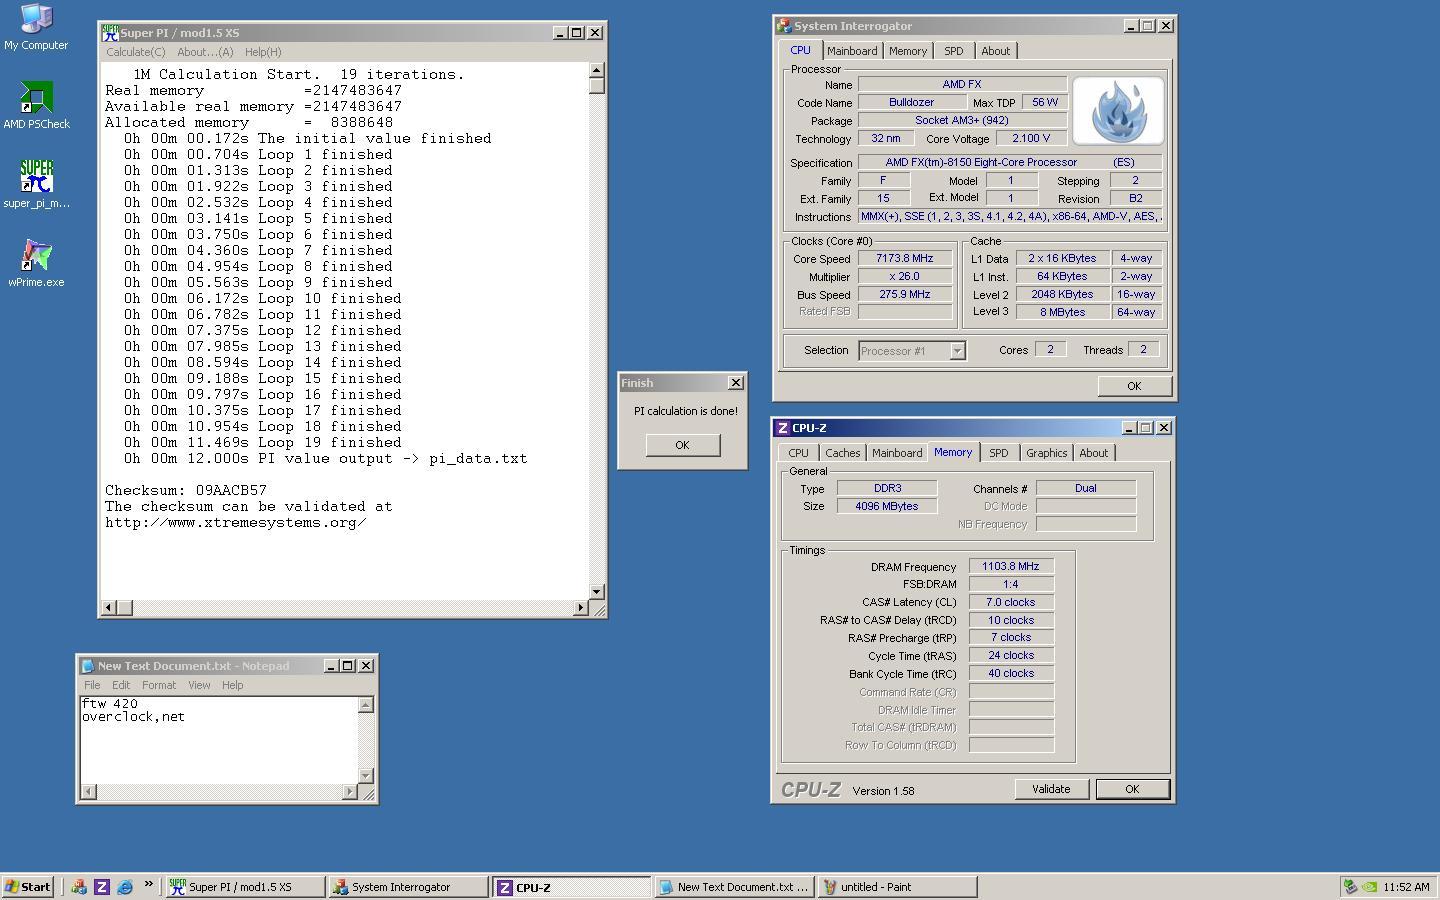The image size is (1440, 900).
Task: Click the xtremesystems.org URL text
Action: (x=235, y=523)
